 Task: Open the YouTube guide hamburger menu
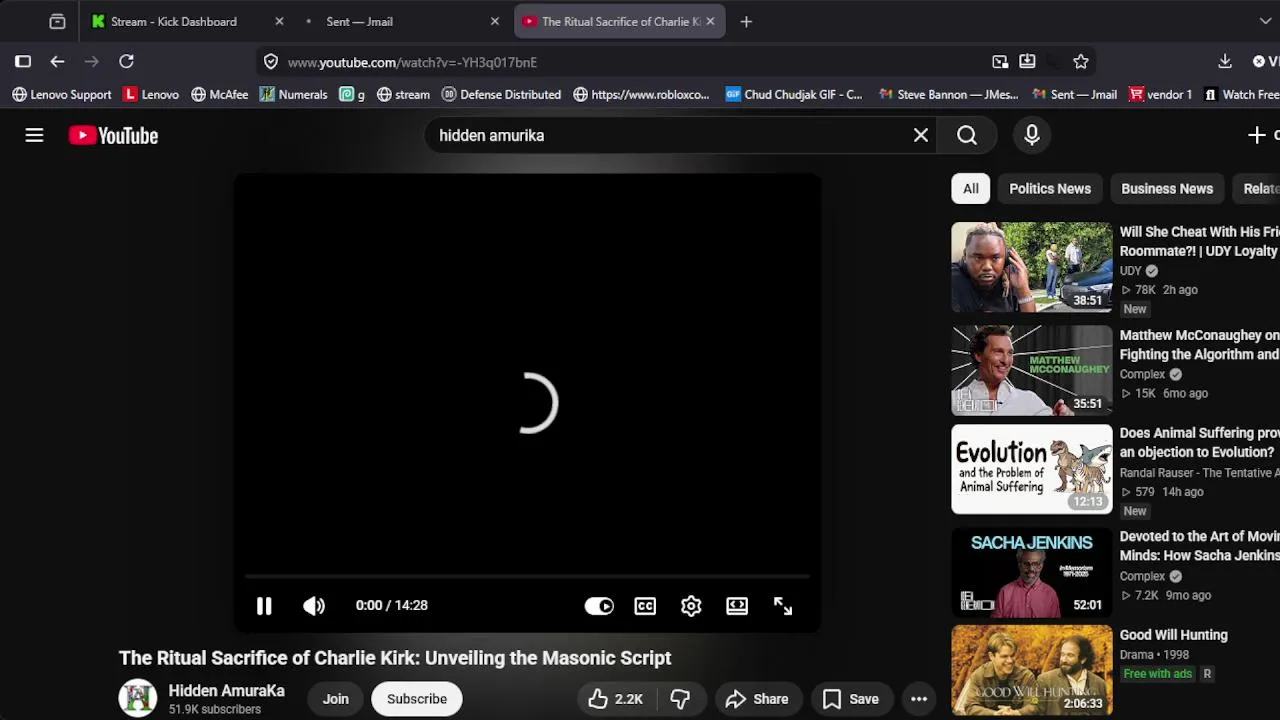34,135
